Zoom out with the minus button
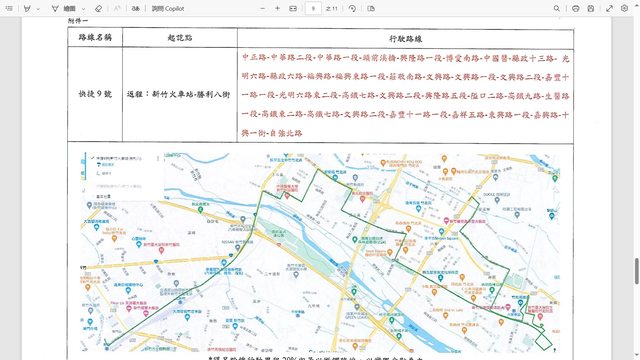 (262, 8)
